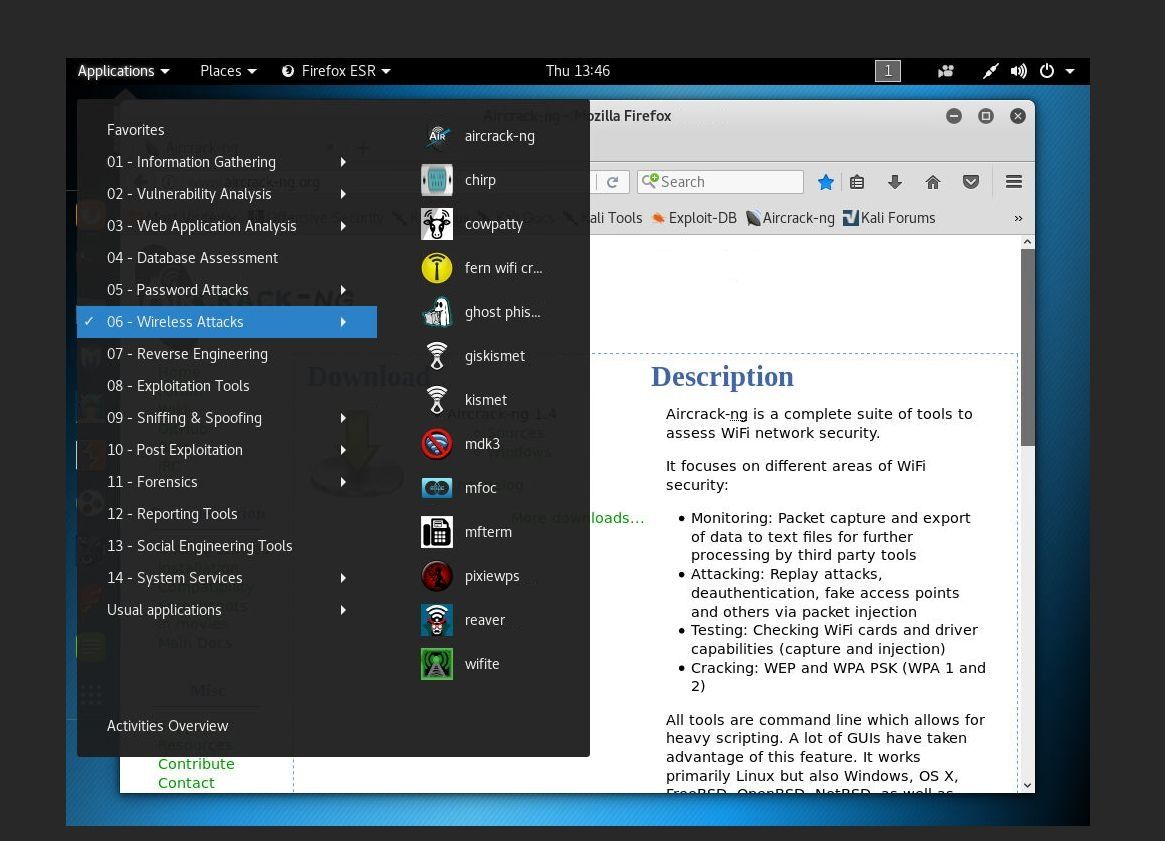Viewport: 1165px width, 841px height.
Task: Click the network connection icon in top bar
Action: tap(990, 71)
